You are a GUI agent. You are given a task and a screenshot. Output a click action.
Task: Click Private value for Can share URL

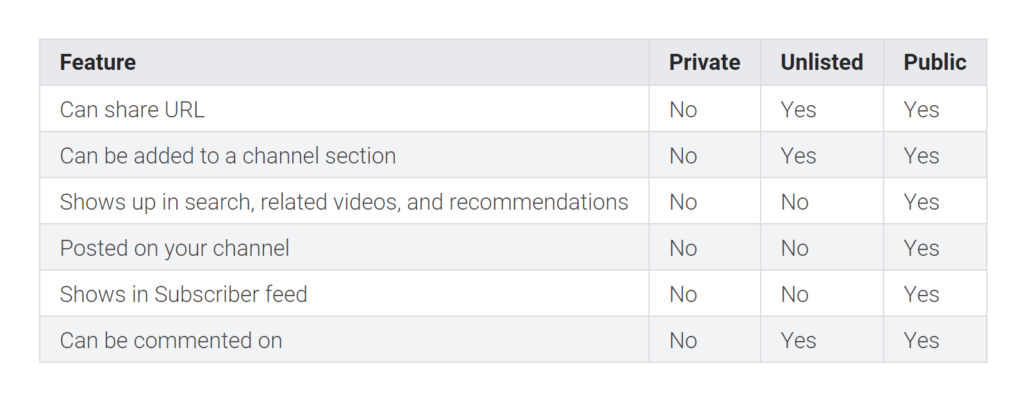(x=683, y=110)
